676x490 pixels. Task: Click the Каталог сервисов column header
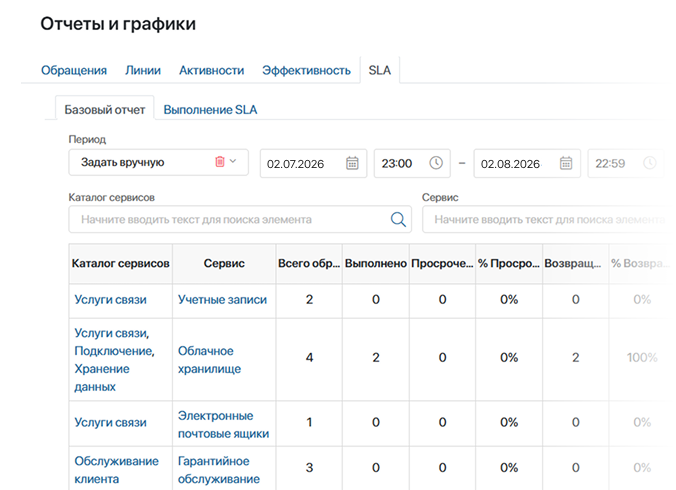point(120,263)
